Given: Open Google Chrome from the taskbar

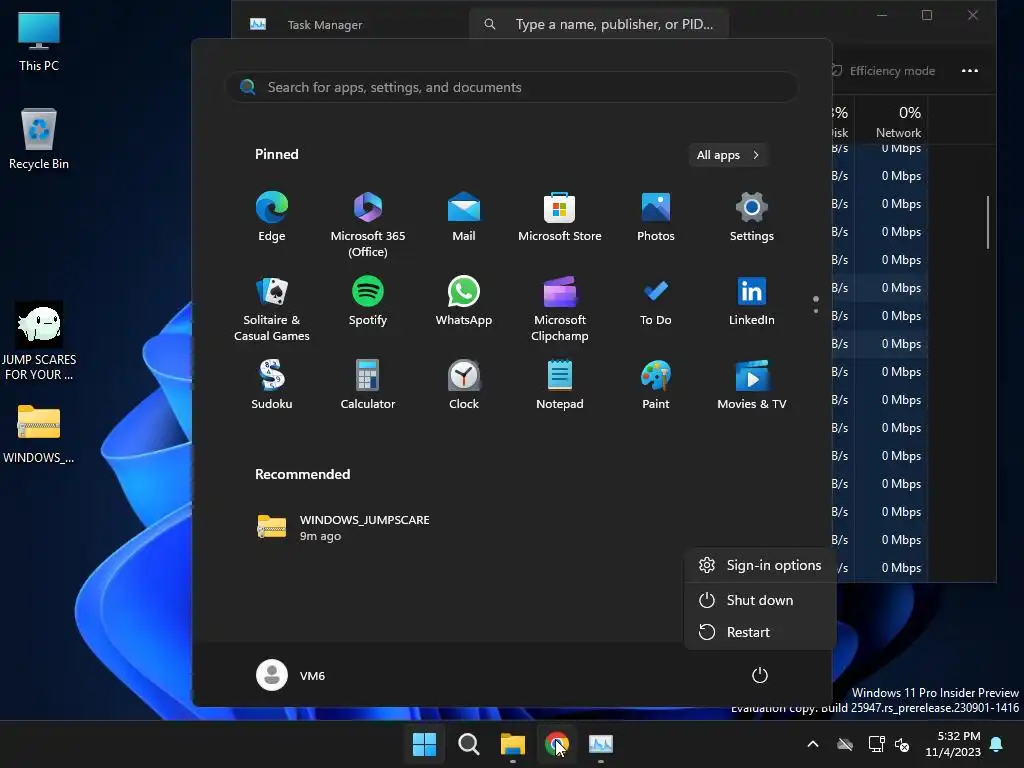Looking at the screenshot, I should tap(556, 744).
